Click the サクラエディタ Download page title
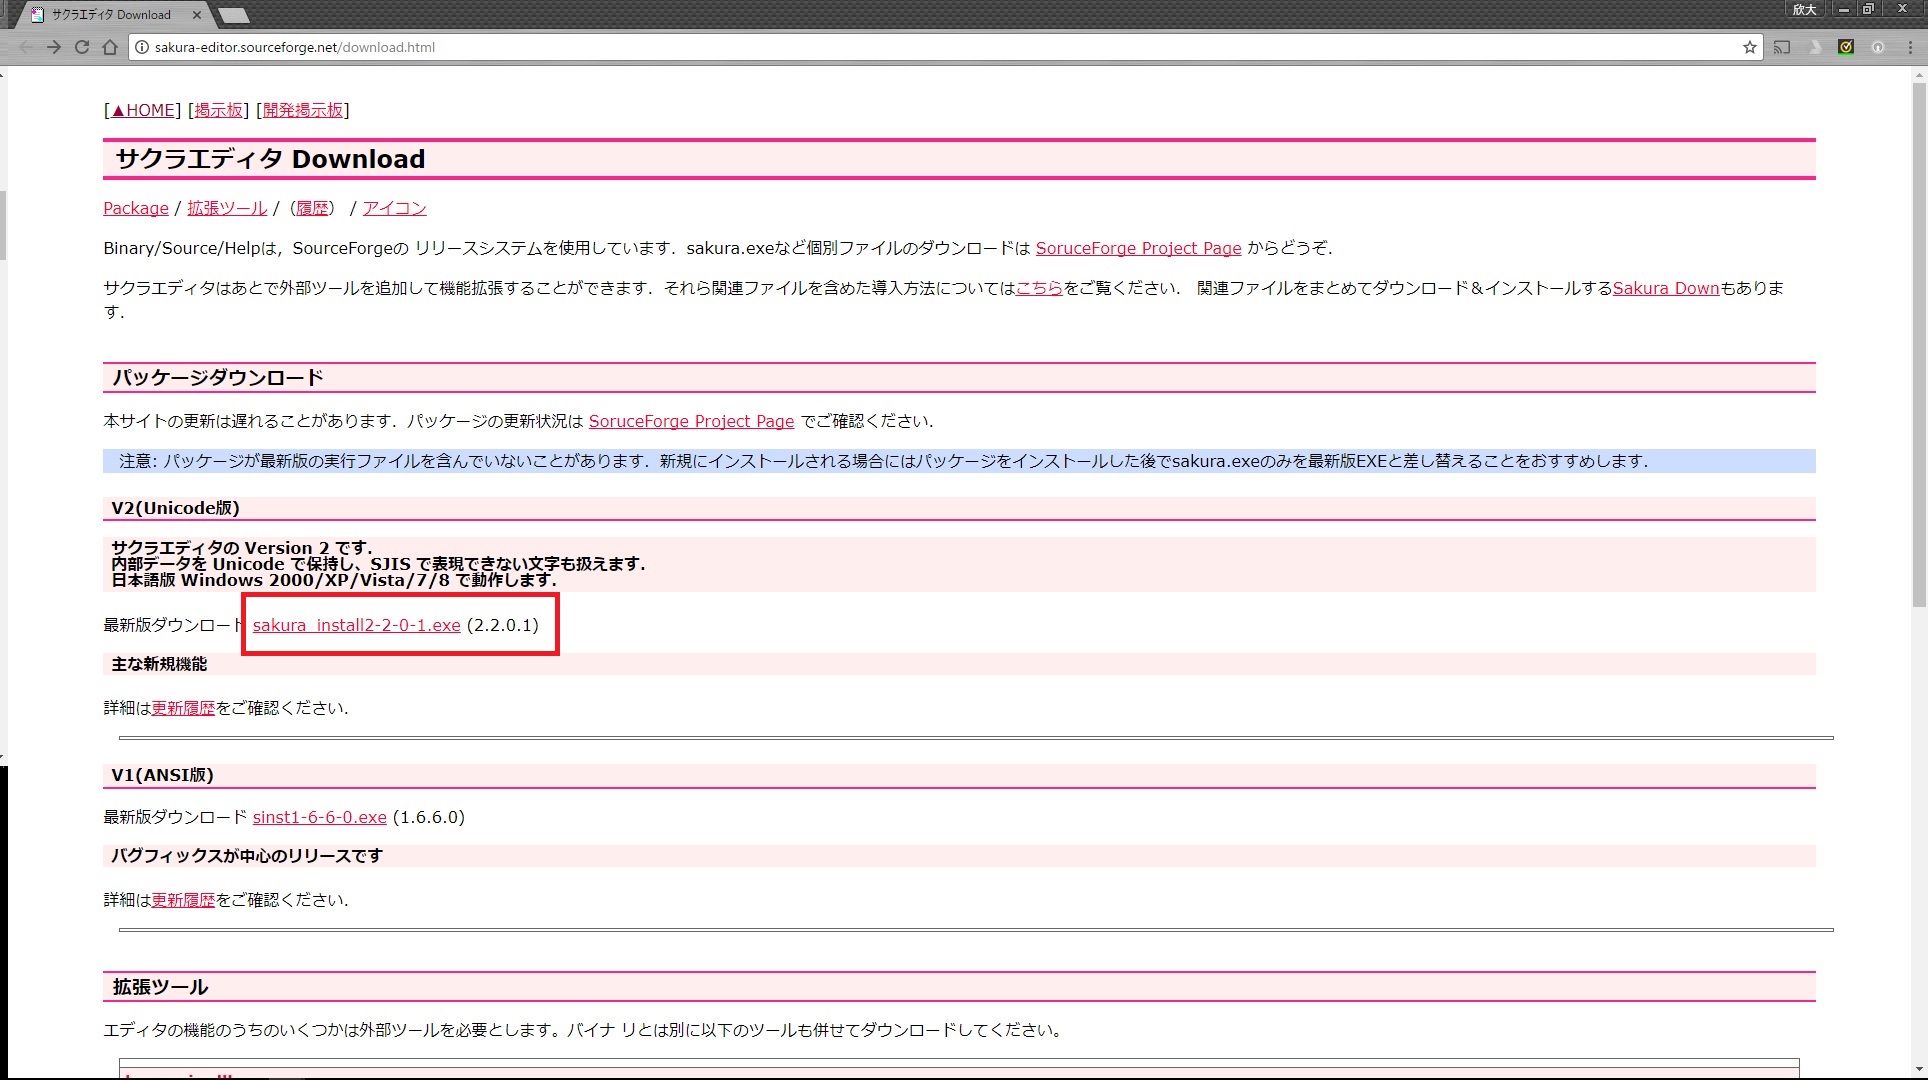The width and height of the screenshot is (1928, 1080). coord(270,159)
